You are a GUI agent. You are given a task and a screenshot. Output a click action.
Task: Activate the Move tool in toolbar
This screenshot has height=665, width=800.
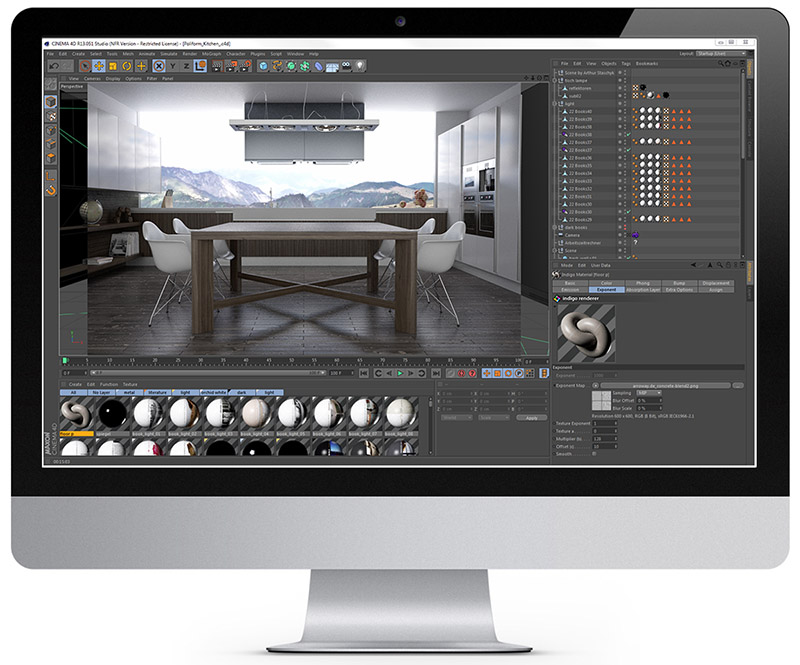[x=99, y=66]
